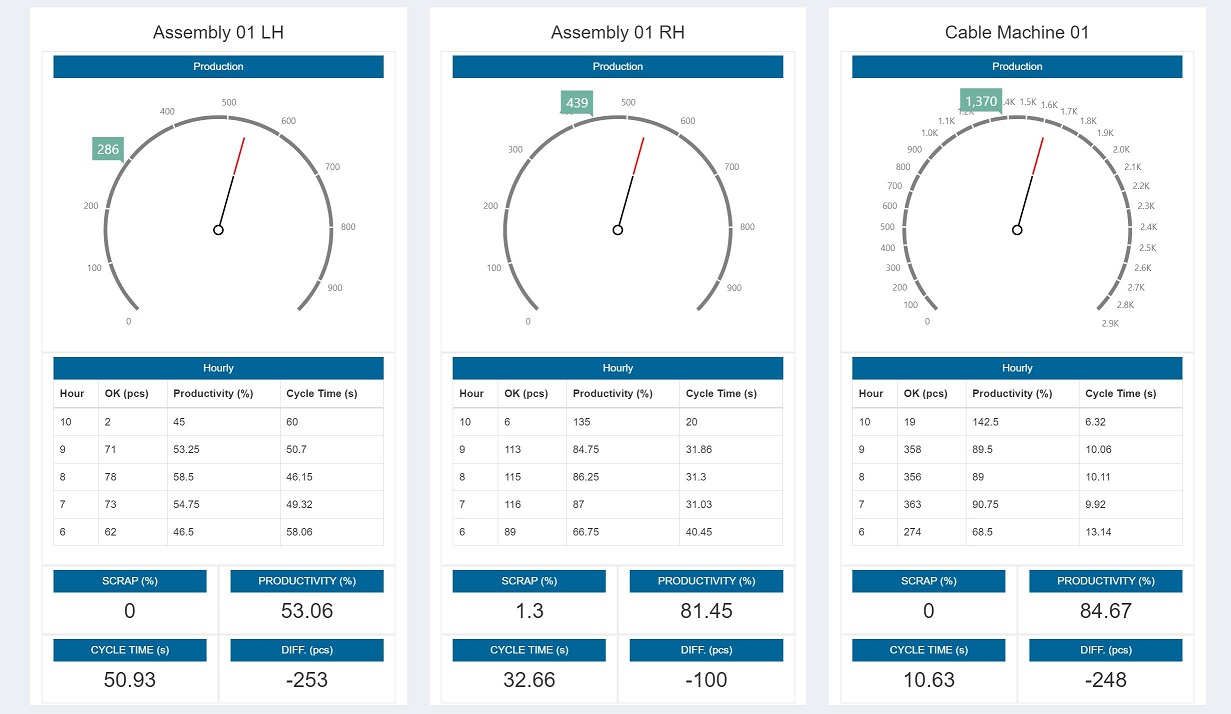Select the 53.25 productivity cell
Screen dimensions: 1231x714
[x=223, y=450]
